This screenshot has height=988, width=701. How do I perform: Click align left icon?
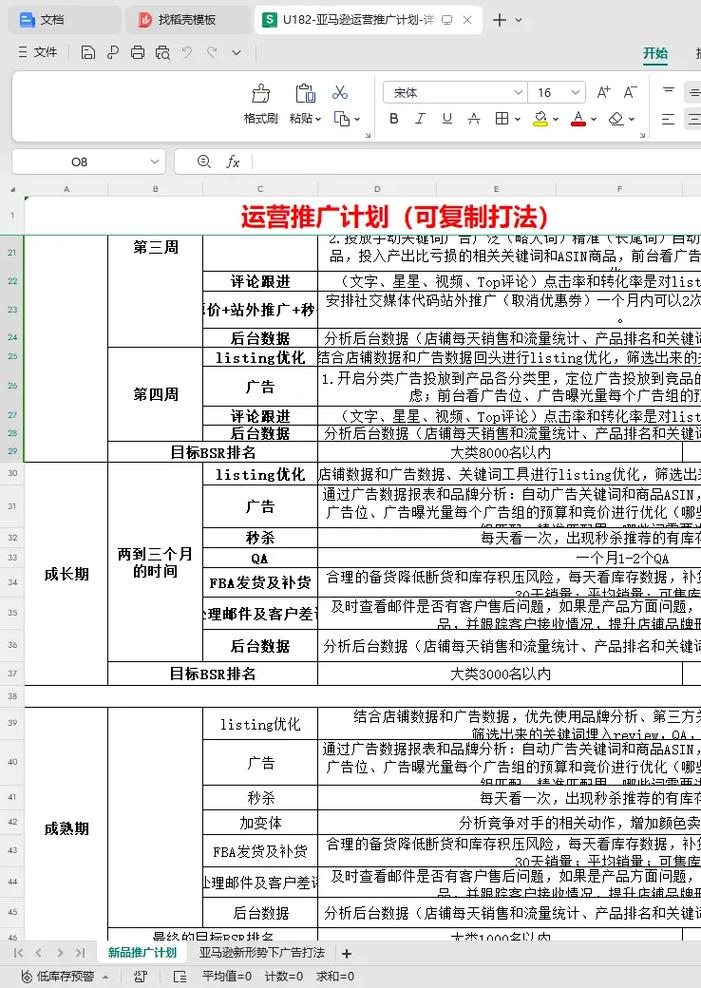coord(669,118)
